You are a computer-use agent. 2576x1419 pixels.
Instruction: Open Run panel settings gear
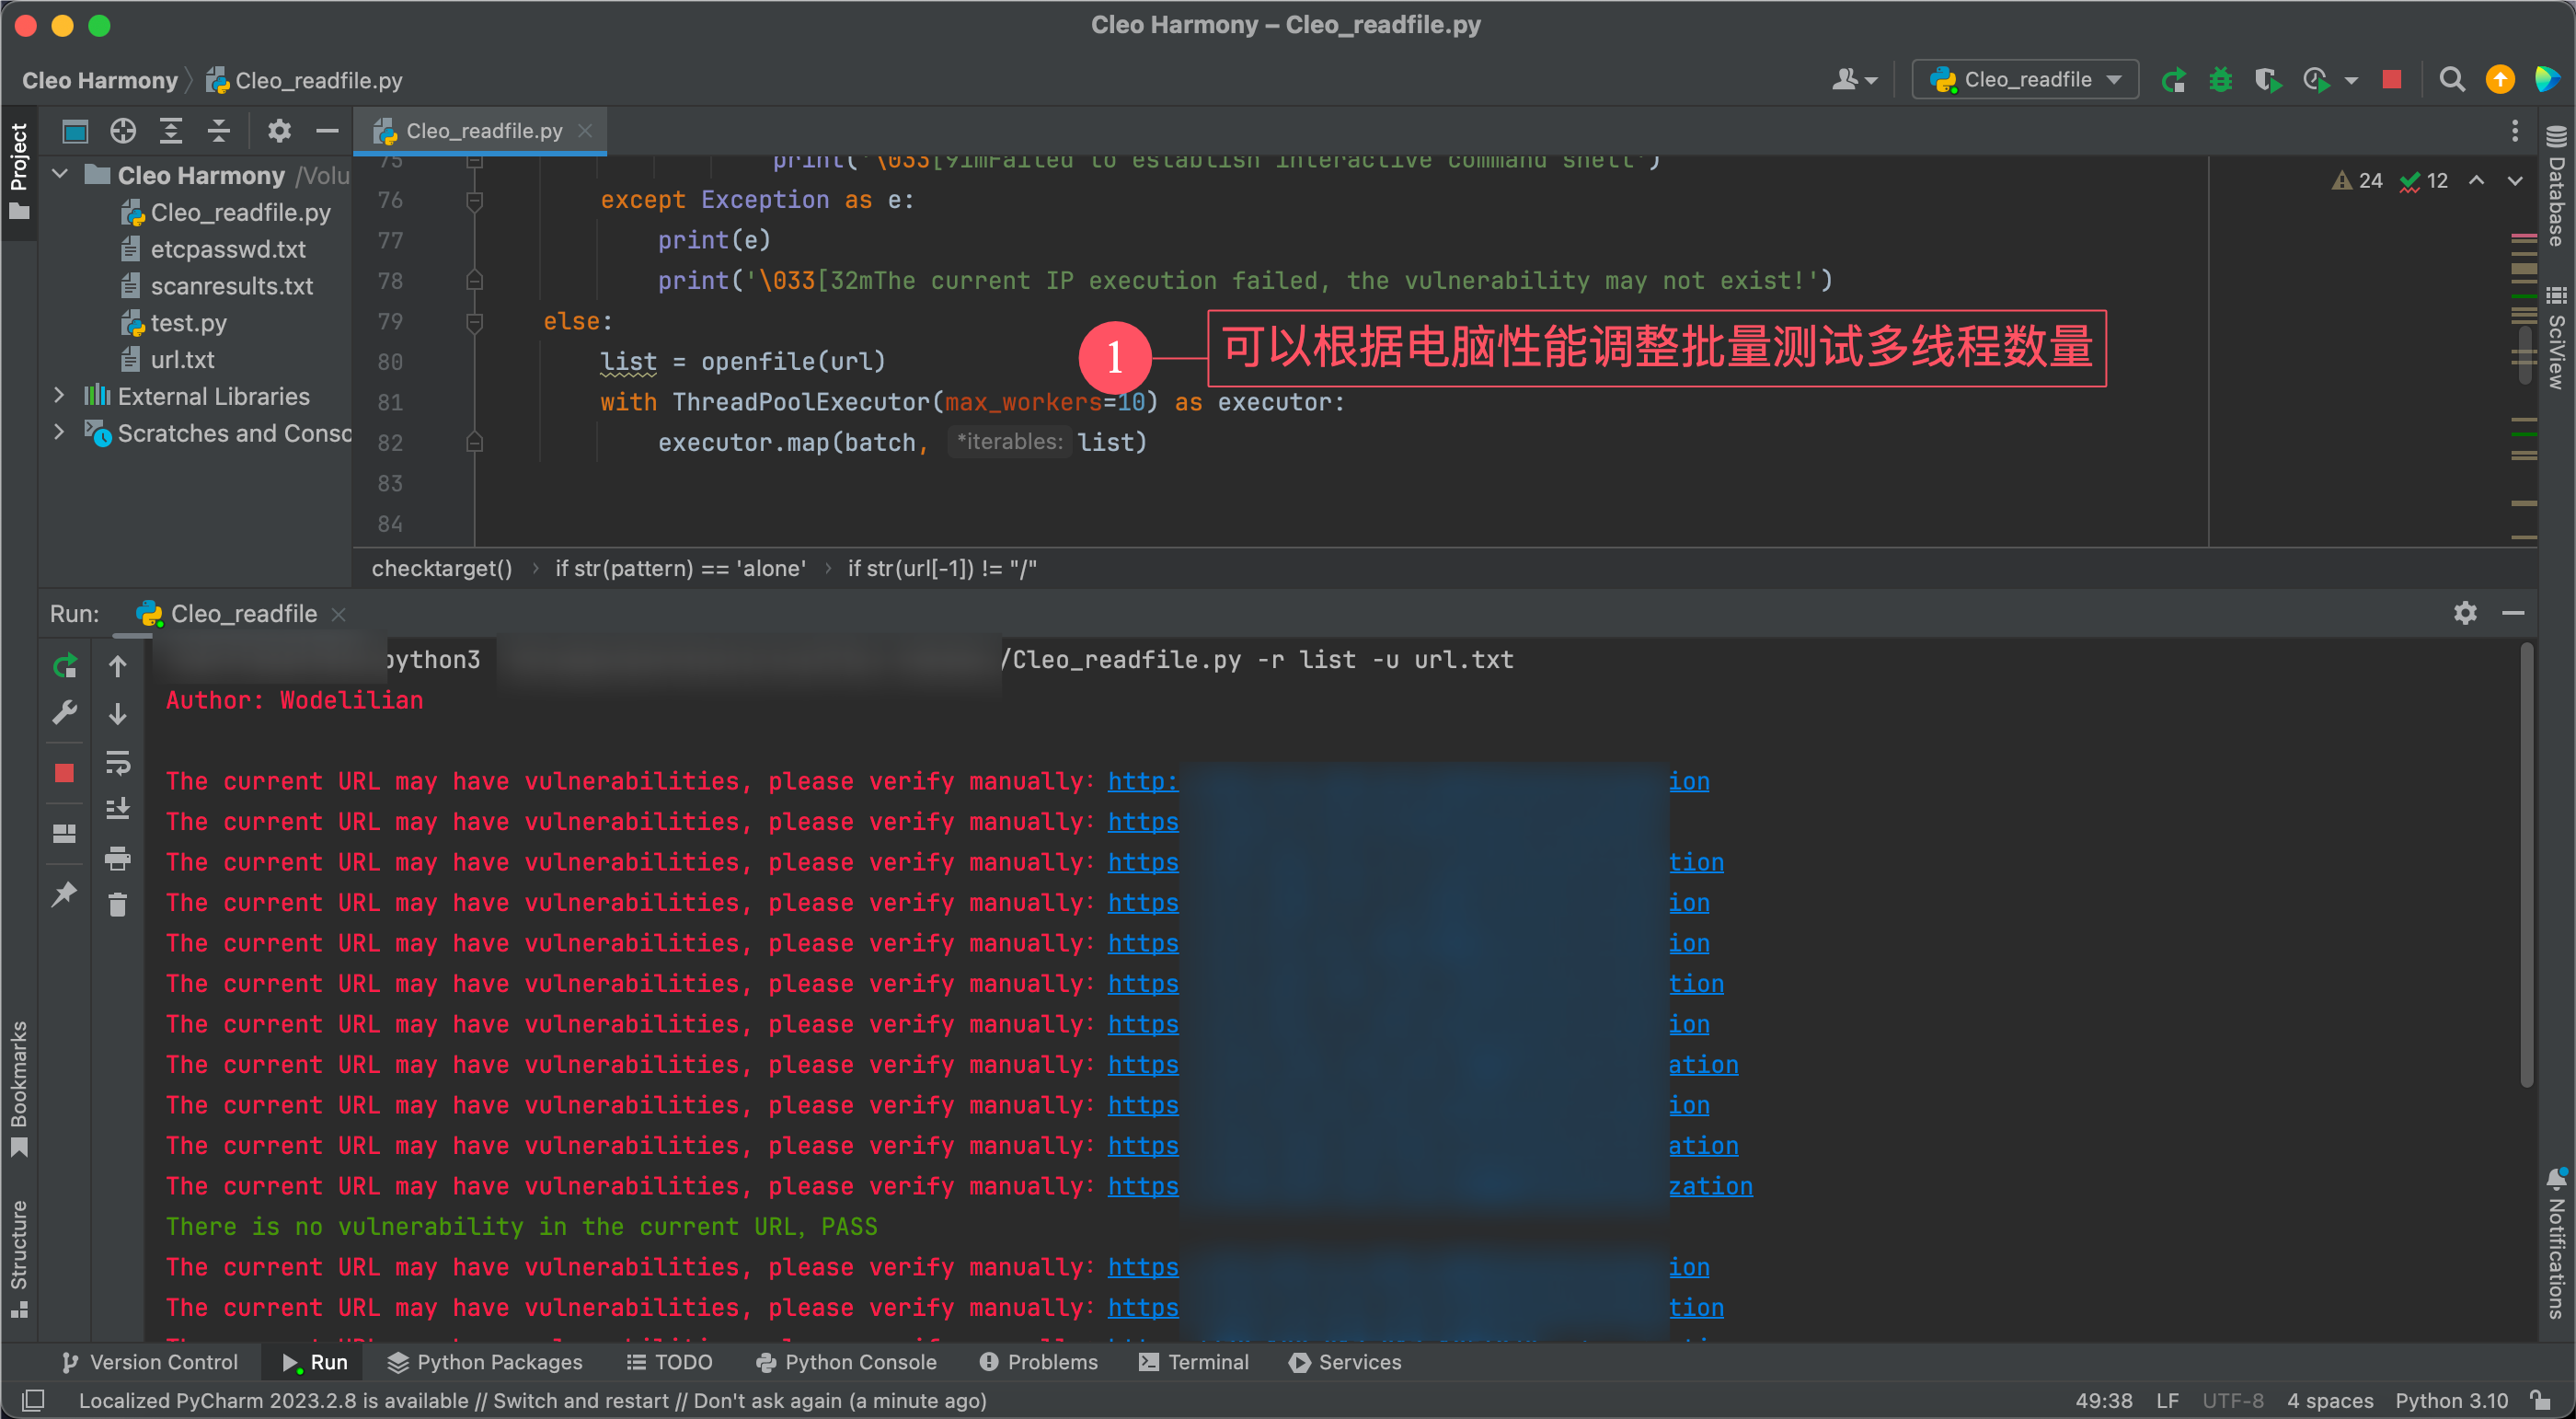point(2465,613)
